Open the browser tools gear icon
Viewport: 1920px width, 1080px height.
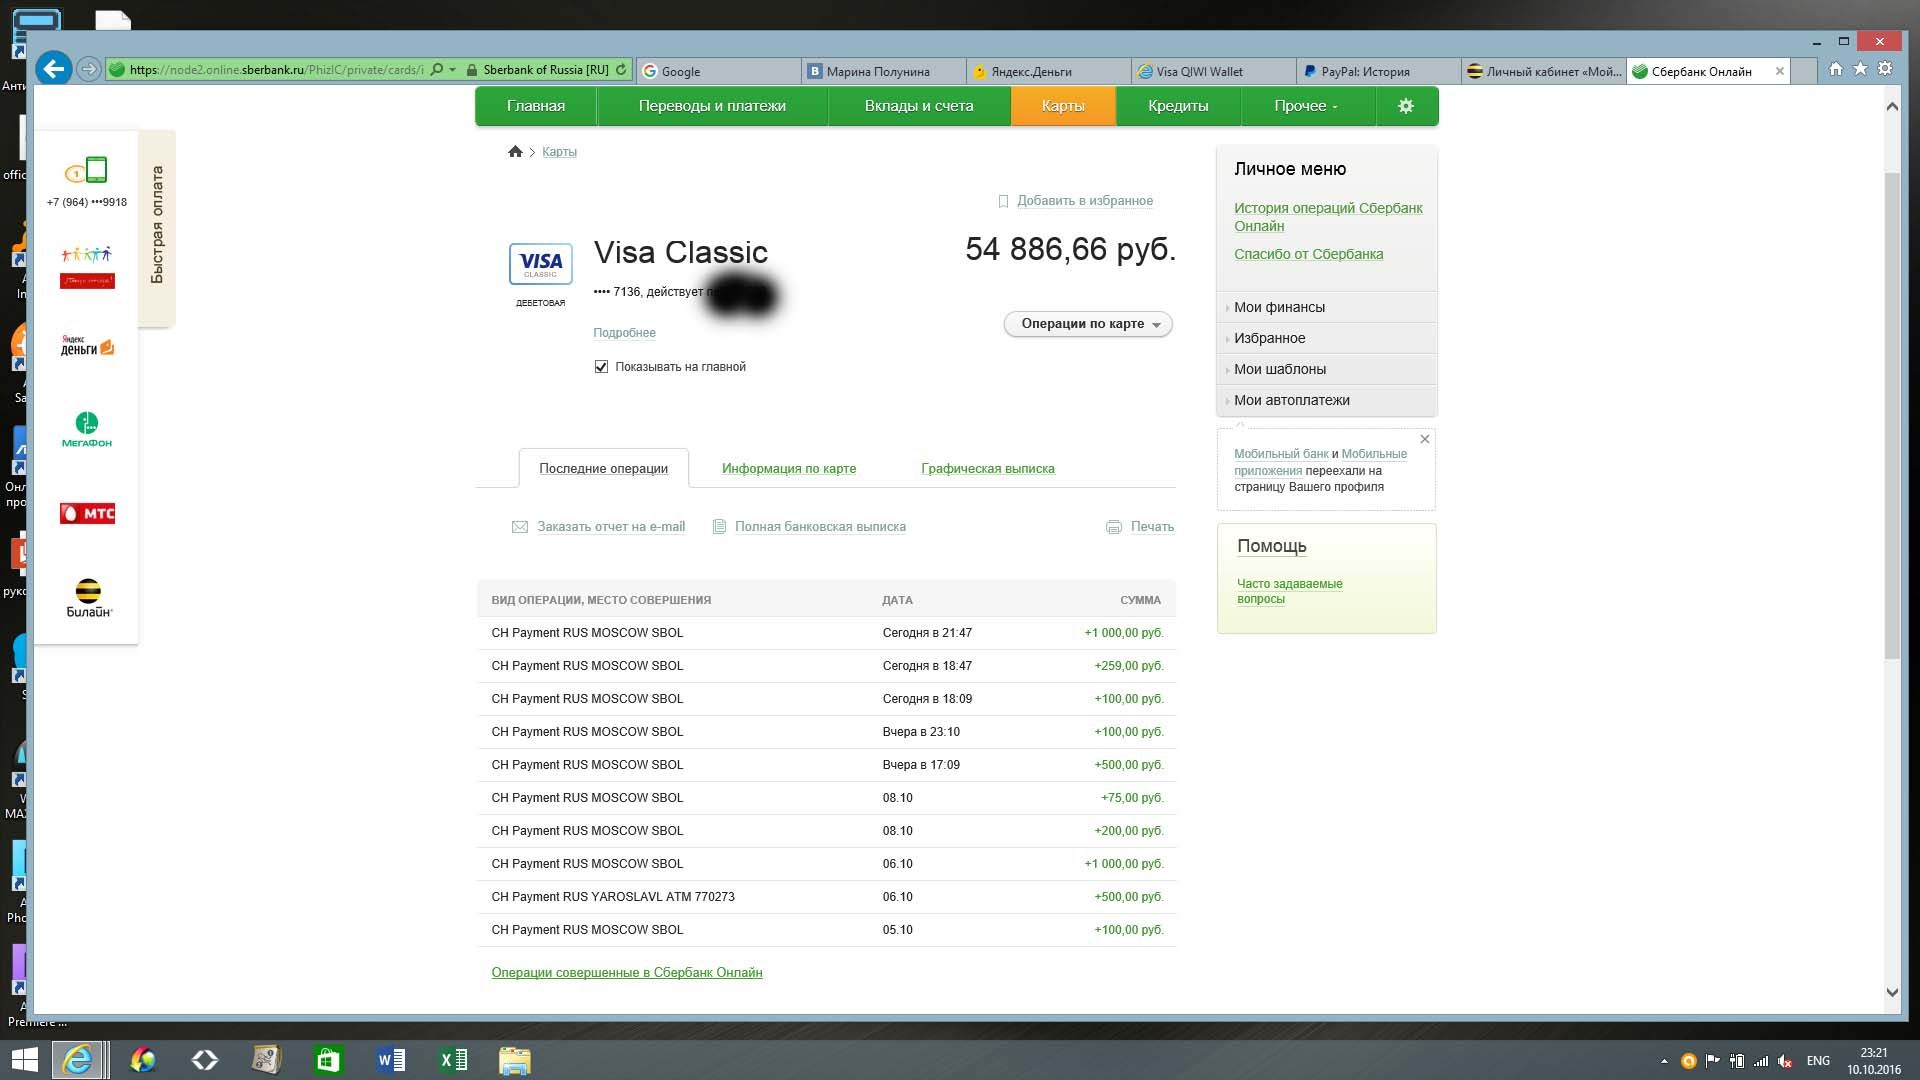click(x=1885, y=69)
